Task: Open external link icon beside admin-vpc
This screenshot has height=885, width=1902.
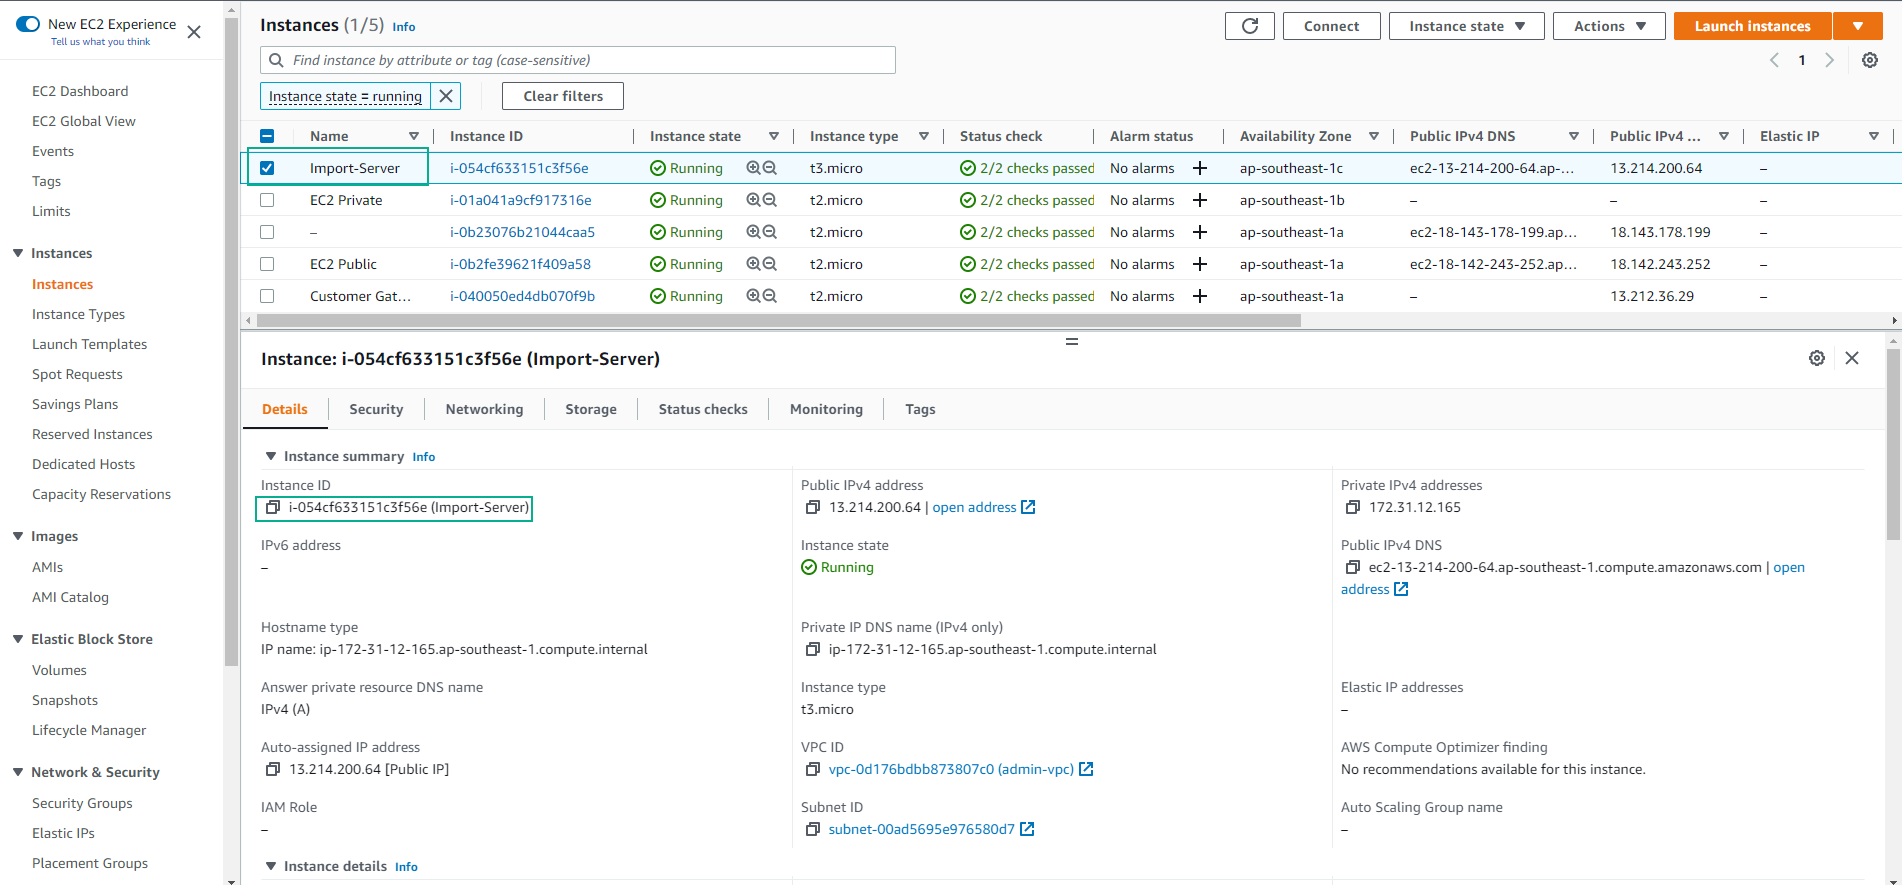Action: [1086, 769]
